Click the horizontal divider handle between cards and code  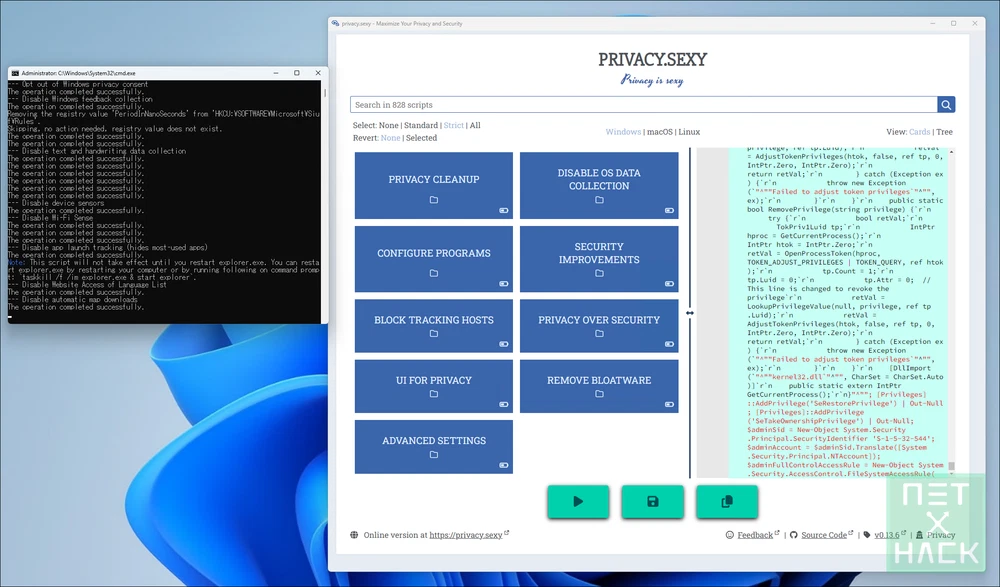(689, 313)
